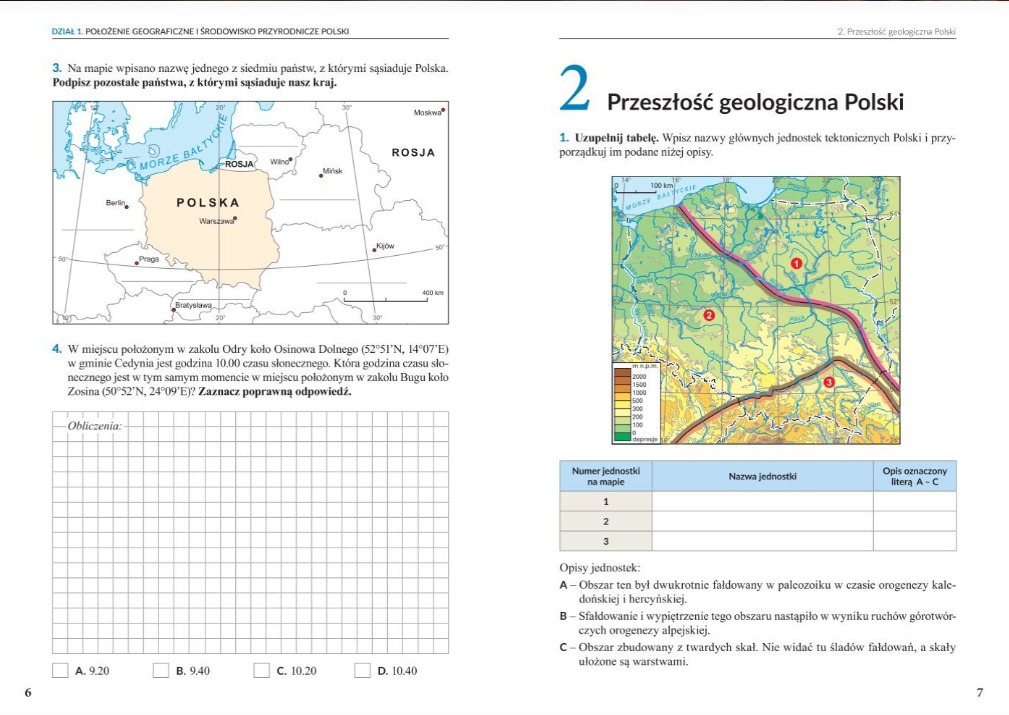Click the large heading Przeszłość geologiczna Polski

click(x=755, y=102)
